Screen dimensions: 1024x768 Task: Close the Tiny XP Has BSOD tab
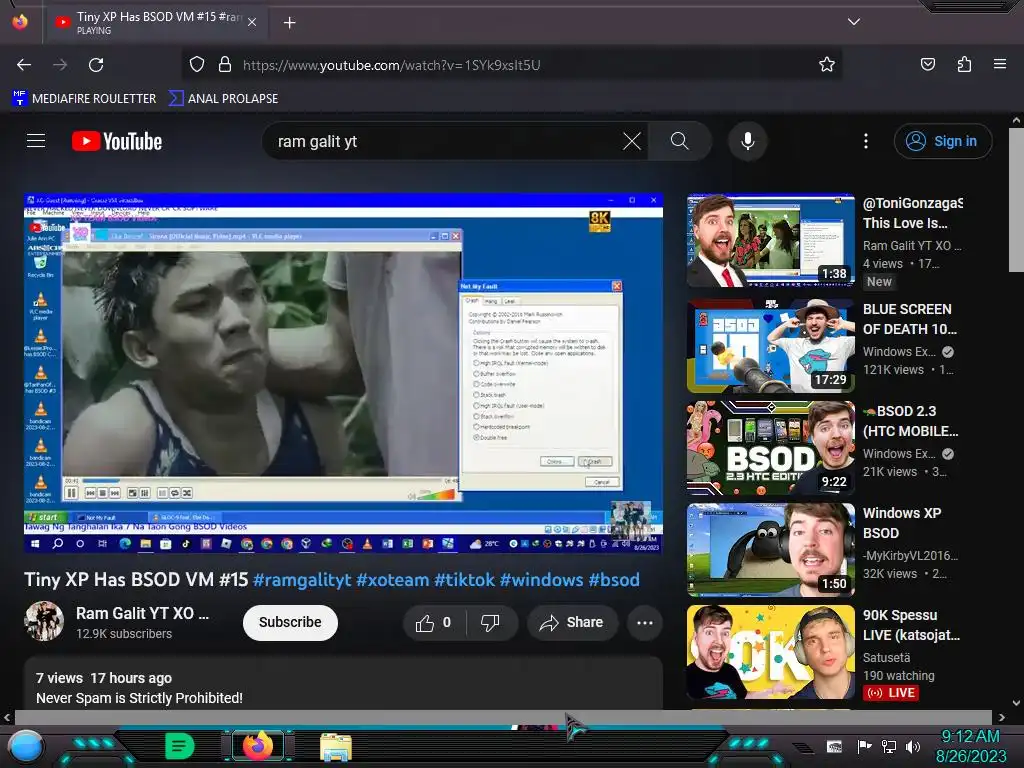252,22
